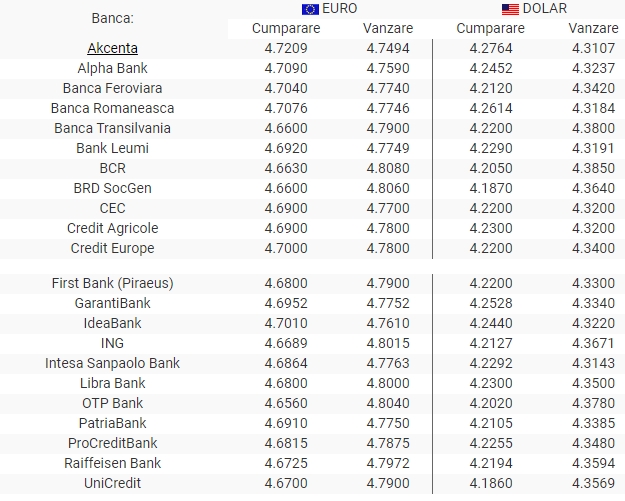This screenshot has height=501, width=625.
Task: Click Libra Bank euro selling rate 4.8000
Action: [x=388, y=383]
